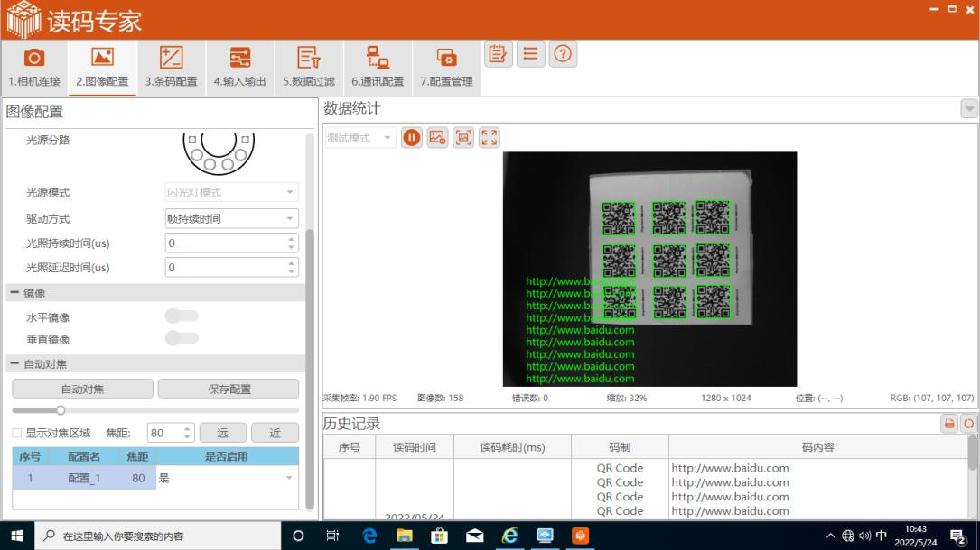Click the fullscreen expand icon above image
Viewport: 980px width, 550px height.
[489, 138]
